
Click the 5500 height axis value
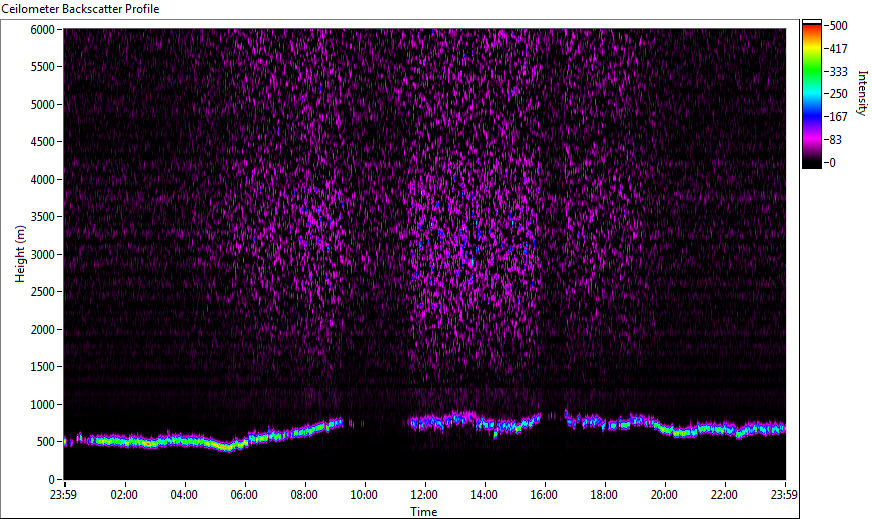tap(43, 67)
